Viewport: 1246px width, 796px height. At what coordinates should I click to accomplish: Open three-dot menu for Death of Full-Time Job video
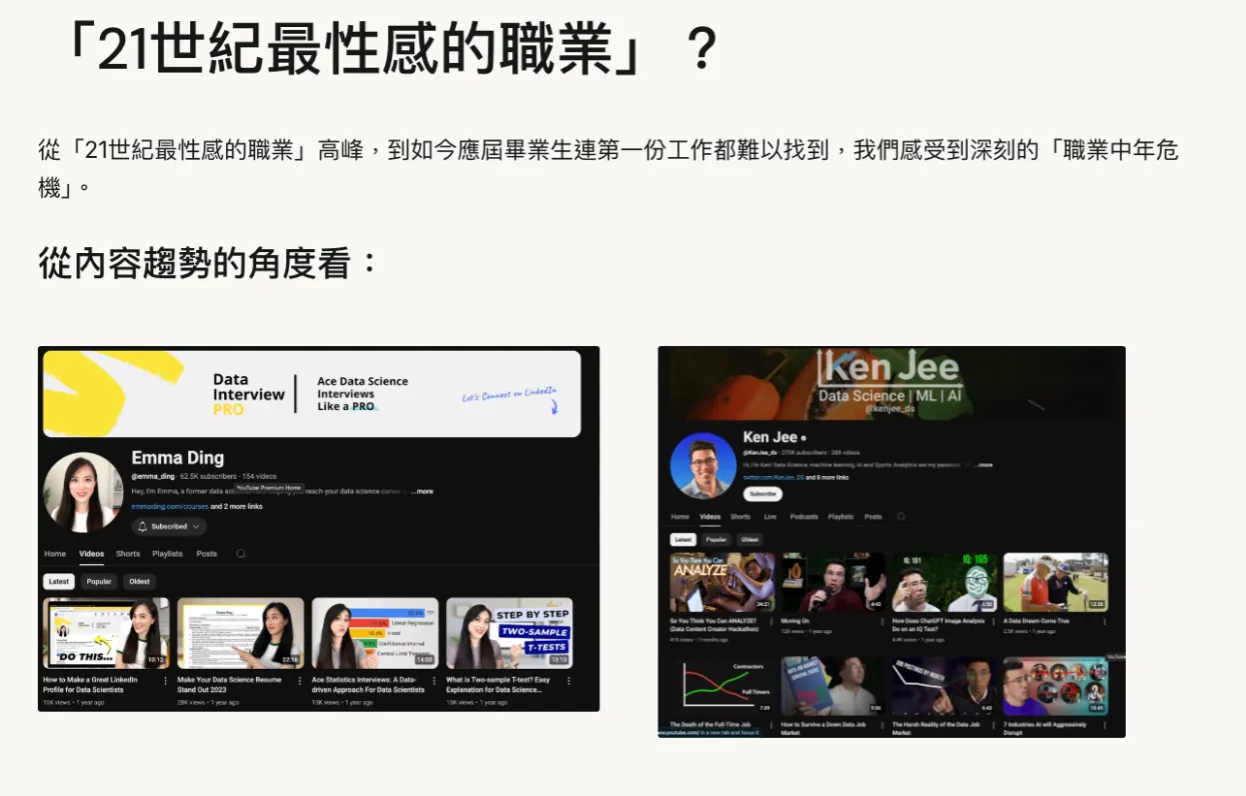(x=771, y=725)
